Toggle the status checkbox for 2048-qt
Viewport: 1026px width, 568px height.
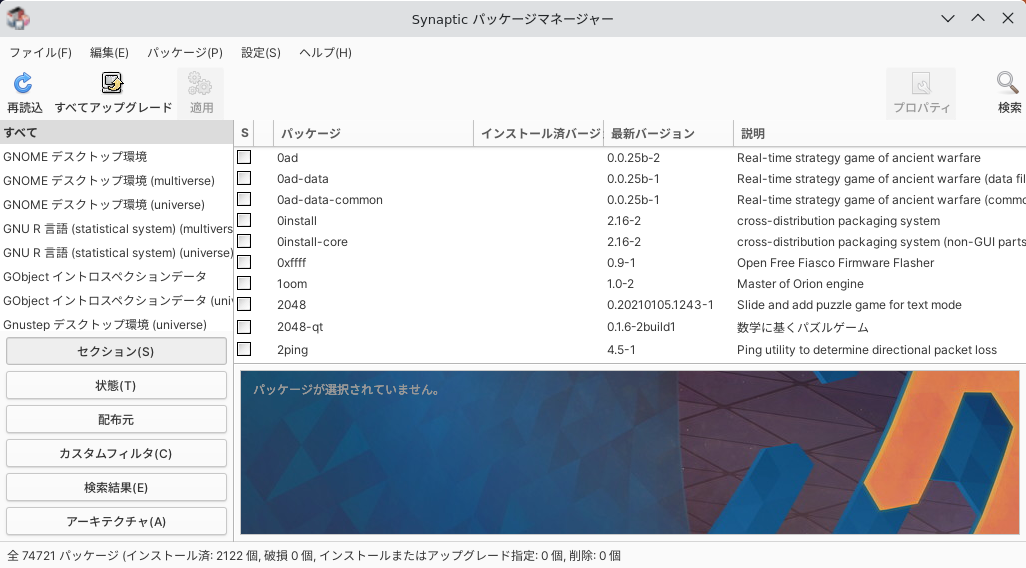[x=244, y=326]
